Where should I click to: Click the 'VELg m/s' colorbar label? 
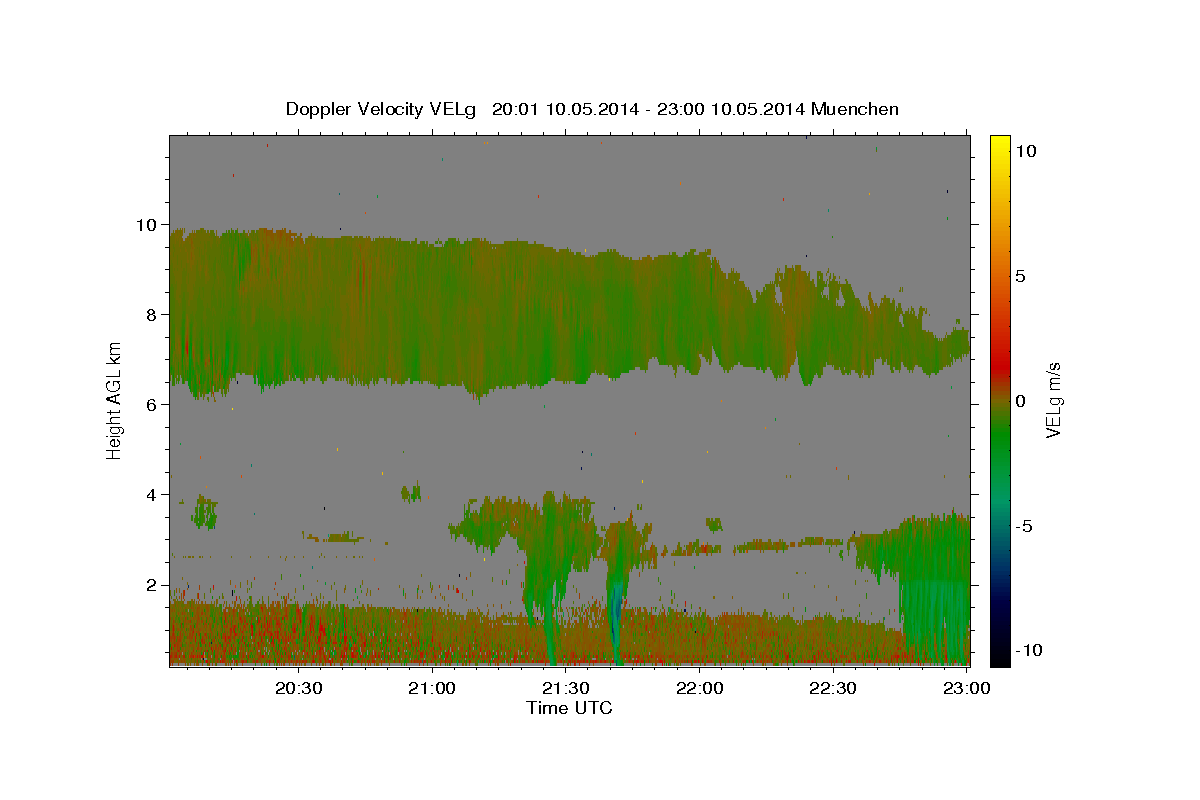(x=1053, y=401)
